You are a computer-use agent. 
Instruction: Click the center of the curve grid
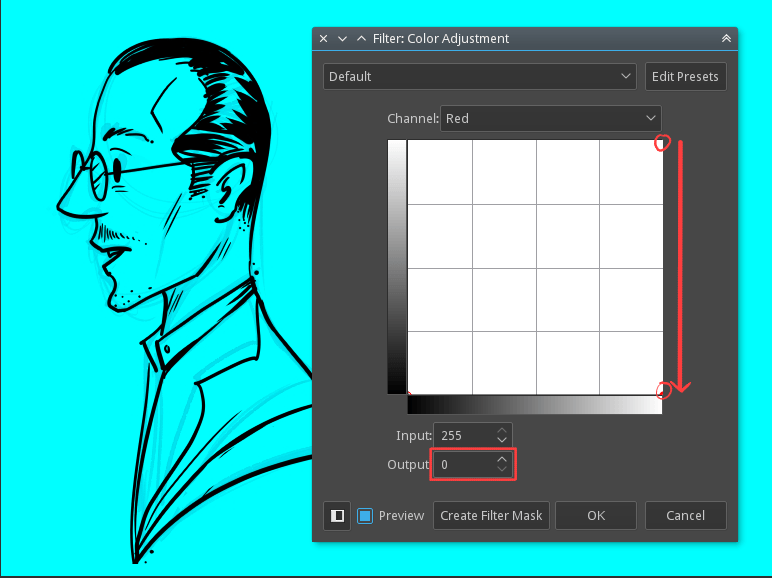(536, 268)
